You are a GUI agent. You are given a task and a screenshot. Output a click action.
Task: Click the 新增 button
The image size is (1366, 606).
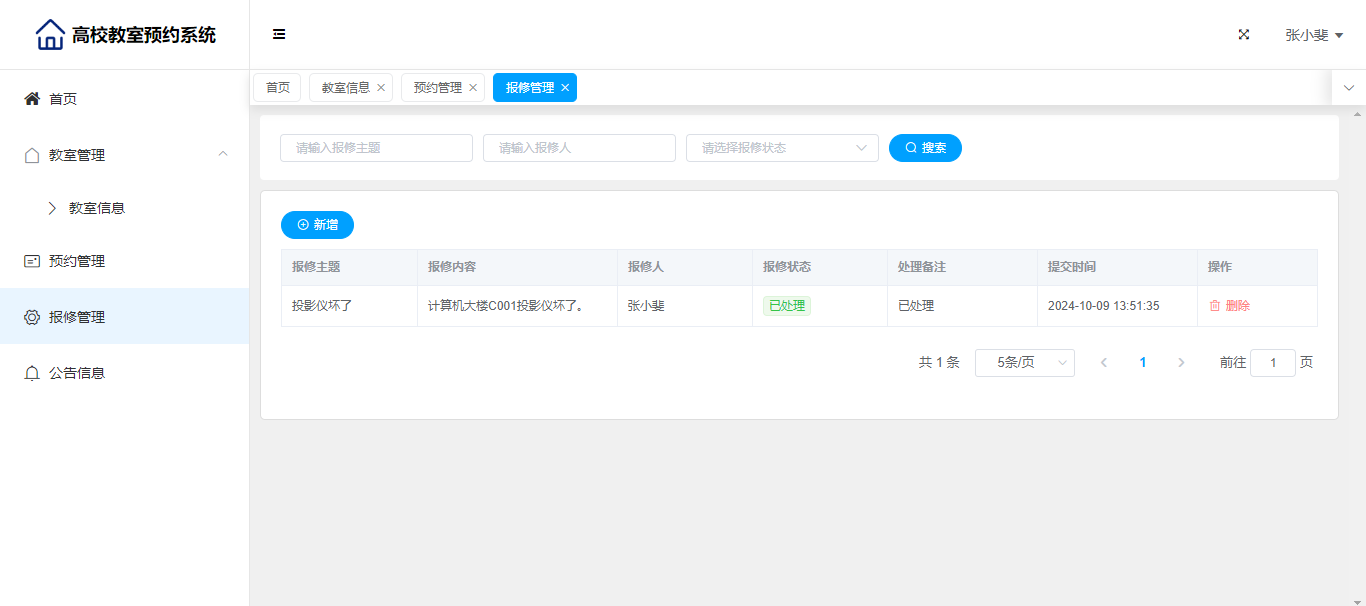point(317,225)
